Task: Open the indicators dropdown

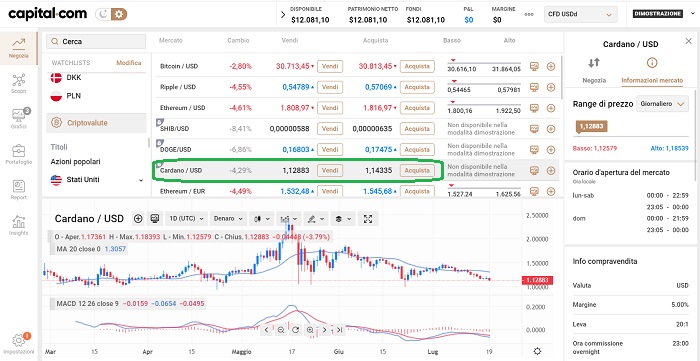Action: pos(289,219)
